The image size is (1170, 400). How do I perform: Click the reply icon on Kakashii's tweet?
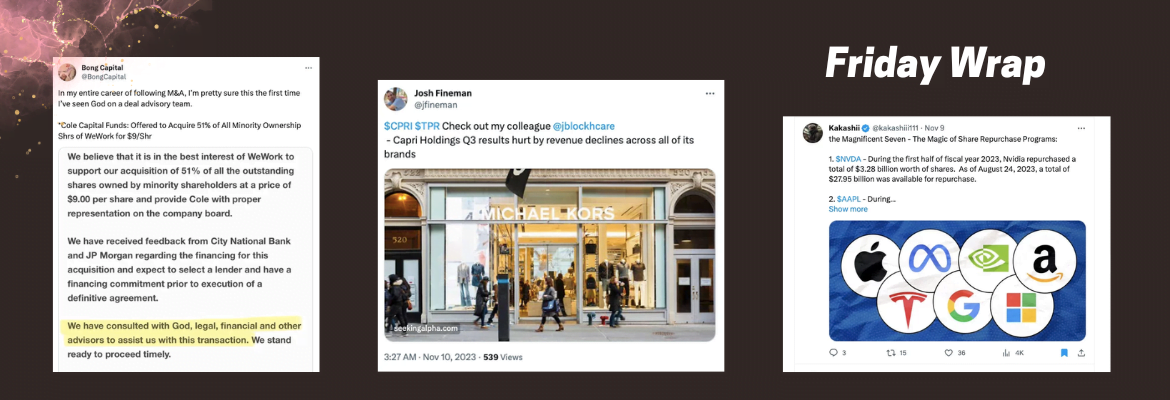point(833,352)
